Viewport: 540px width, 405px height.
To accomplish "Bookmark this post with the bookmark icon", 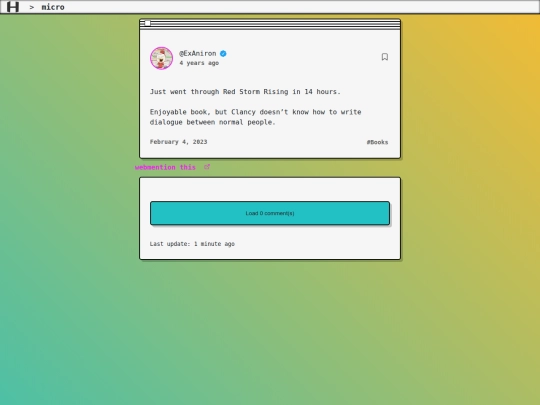I will coord(385,57).
